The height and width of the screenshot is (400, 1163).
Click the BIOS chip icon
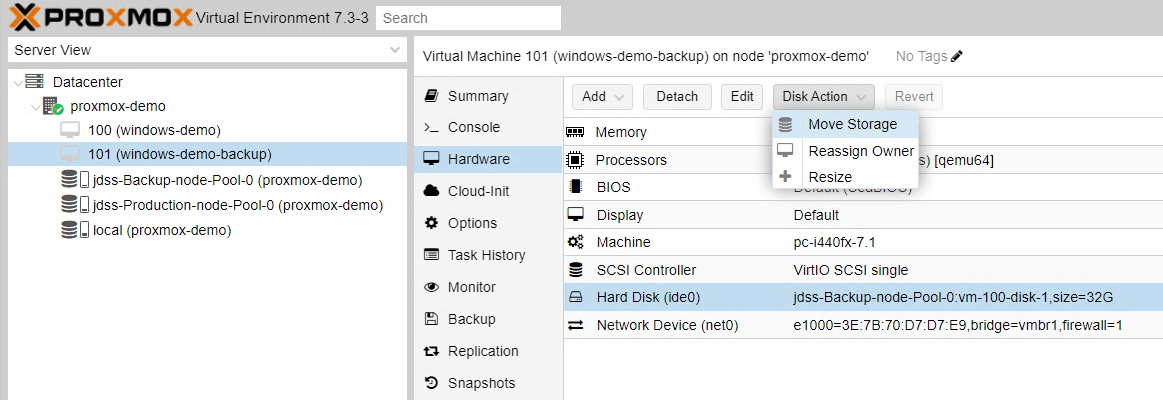click(x=575, y=187)
